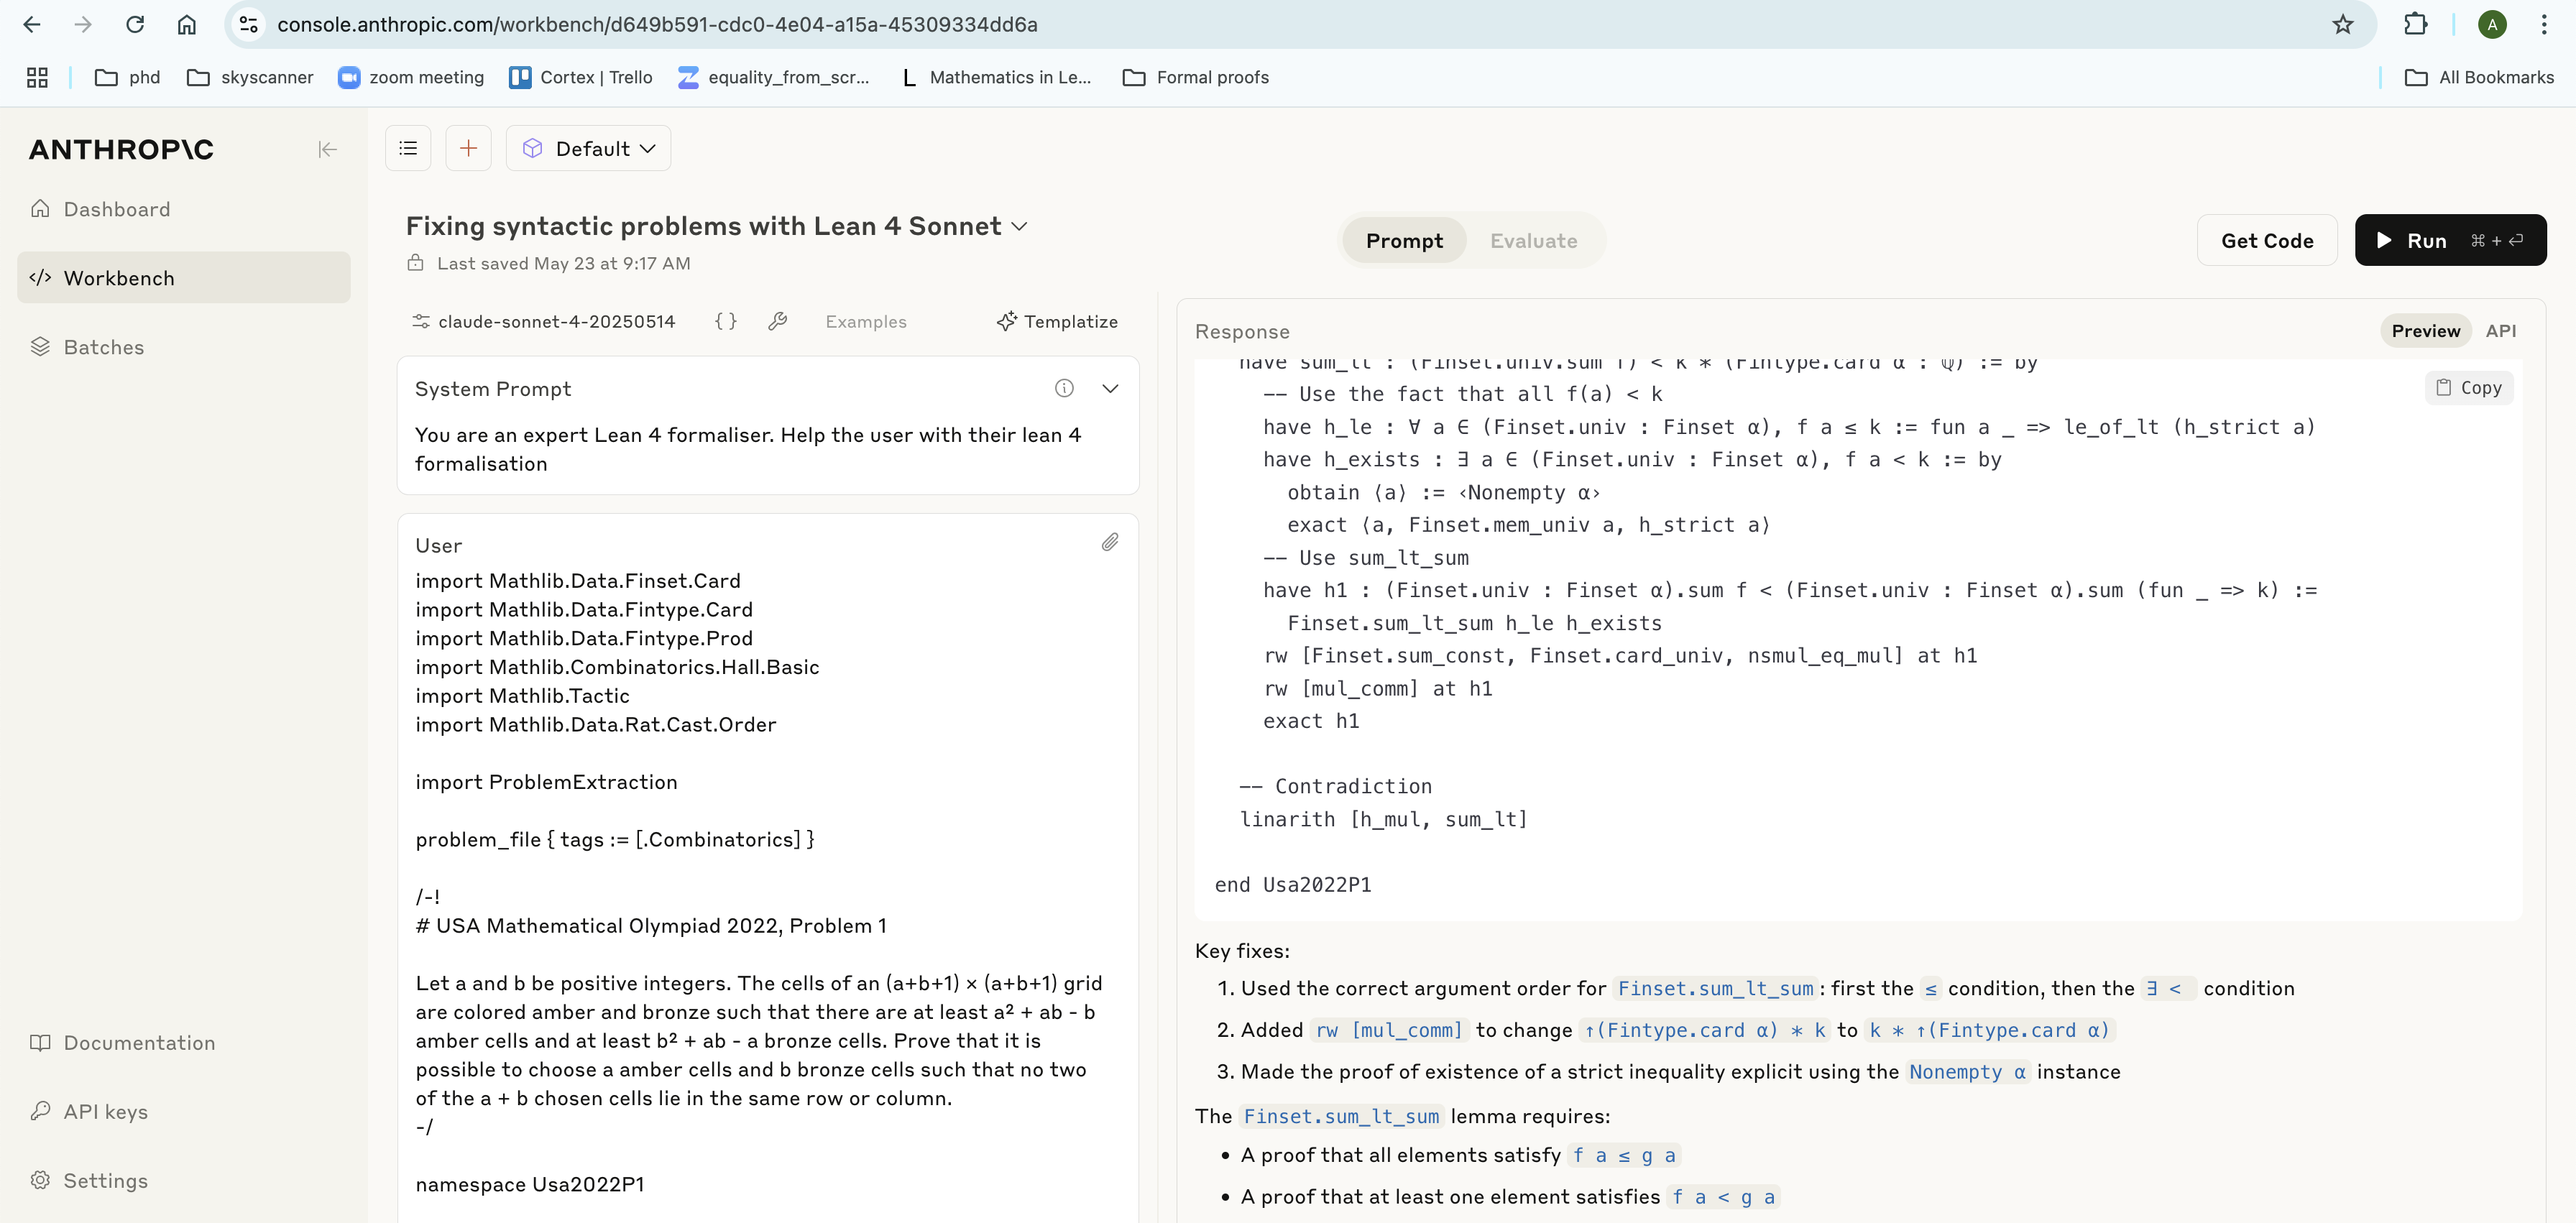Switch to the Evaluate mode
The width and height of the screenshot is (2576, 1223).
point(1533,241)
